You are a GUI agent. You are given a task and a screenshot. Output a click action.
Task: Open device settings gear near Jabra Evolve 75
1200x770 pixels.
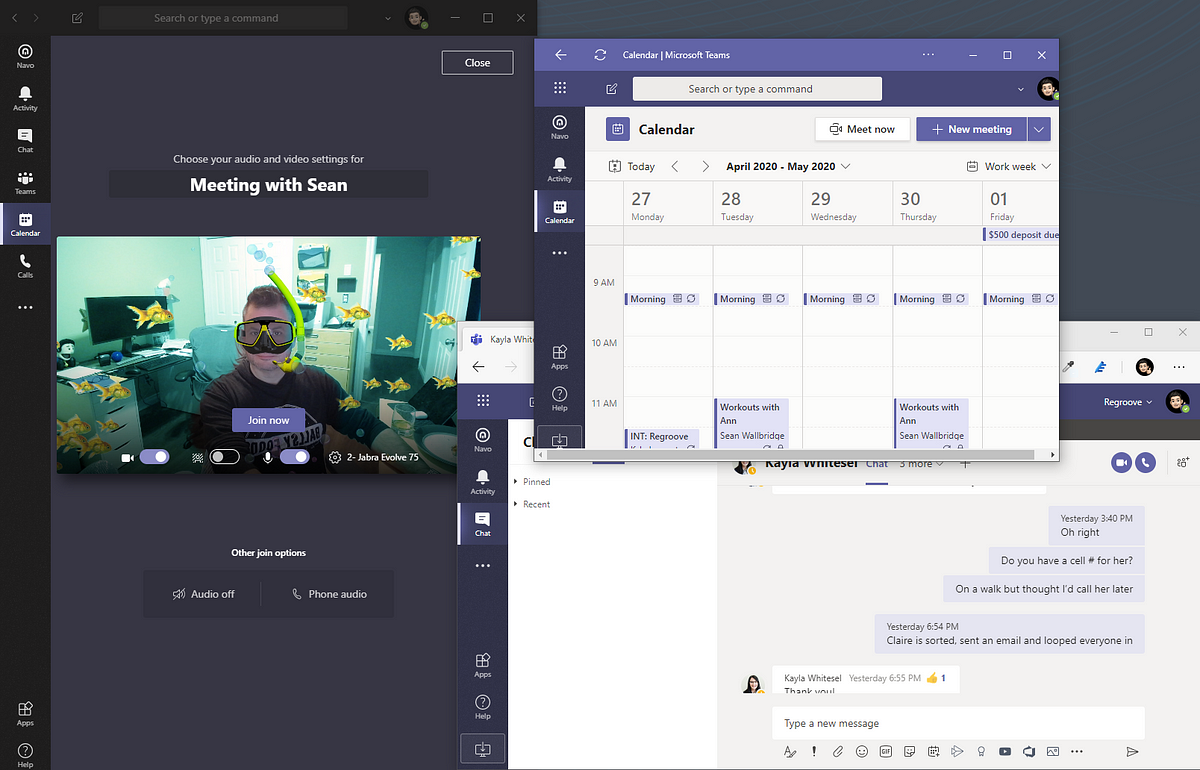[x=334, y=458]
